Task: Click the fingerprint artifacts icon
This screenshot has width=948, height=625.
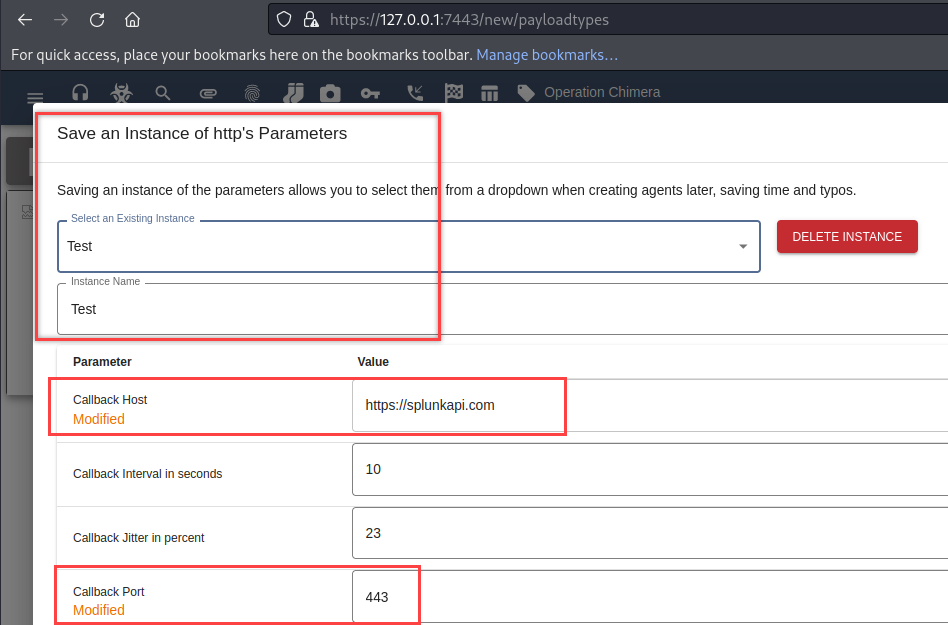Action: [x=251, y=93]
